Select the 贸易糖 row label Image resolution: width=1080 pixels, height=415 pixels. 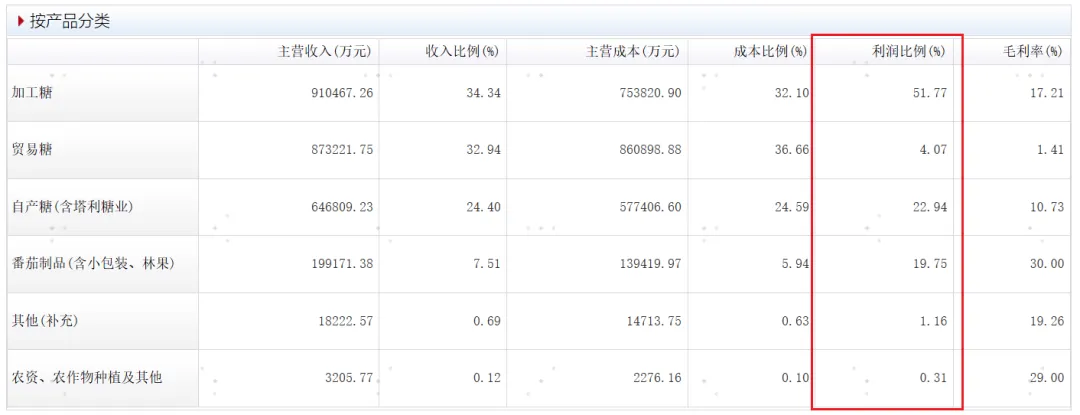tap(32, 149)
